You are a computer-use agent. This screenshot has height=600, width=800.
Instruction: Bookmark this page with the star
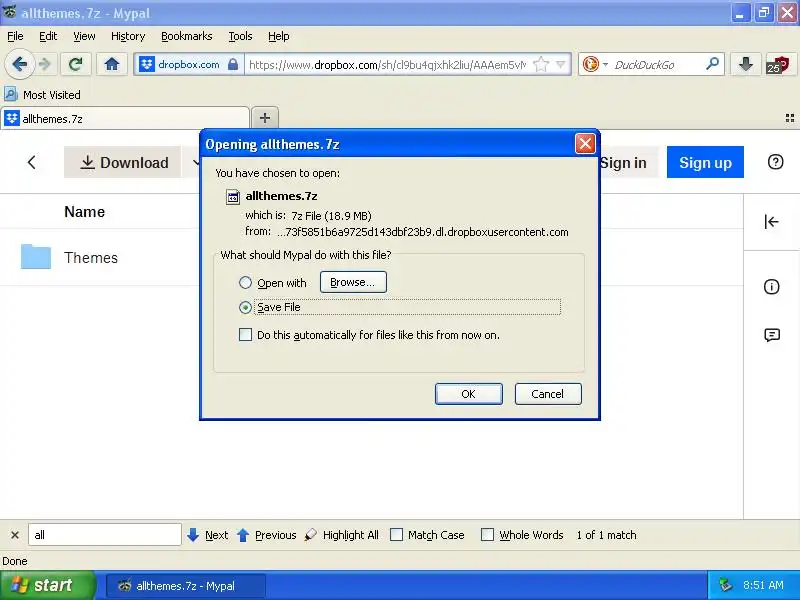pyautogui.click(x=540, y=64)
